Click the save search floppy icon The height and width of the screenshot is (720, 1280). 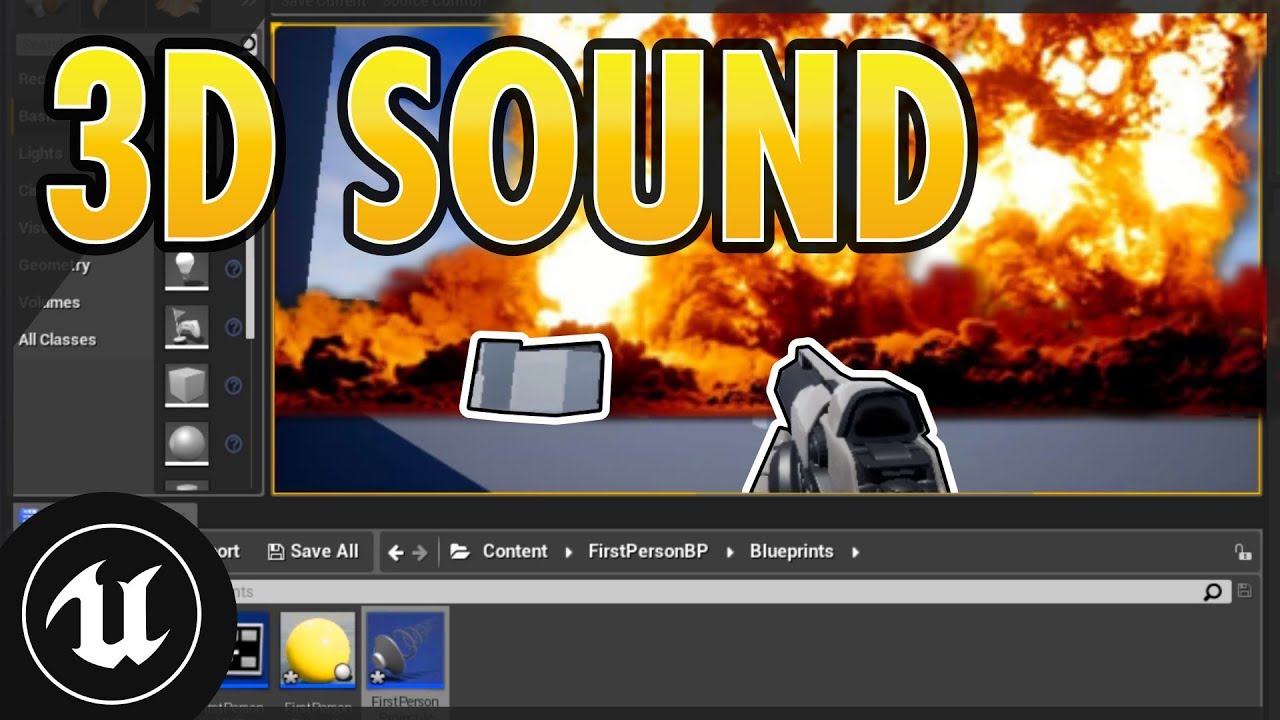1244,591
